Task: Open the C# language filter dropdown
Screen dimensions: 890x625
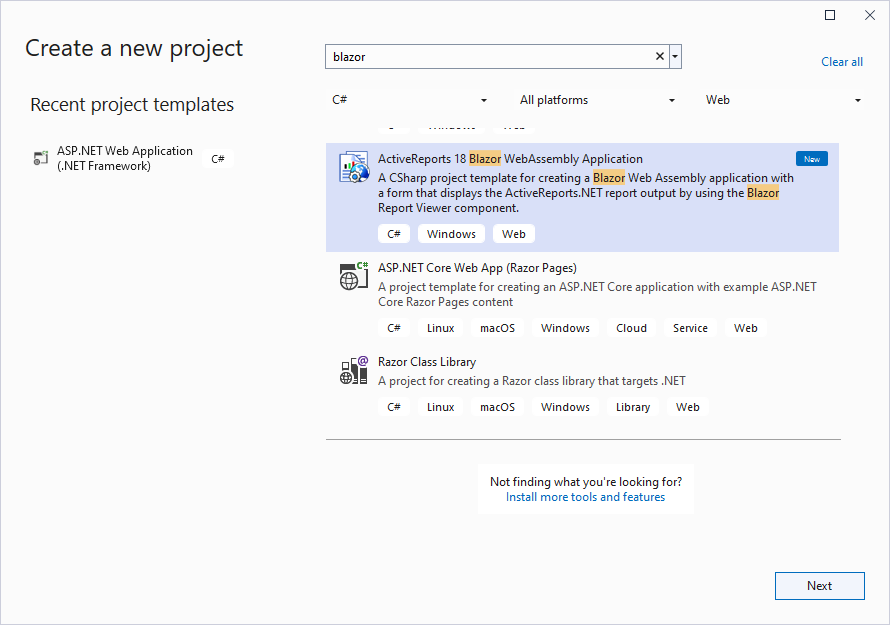Action: [409, 100]
